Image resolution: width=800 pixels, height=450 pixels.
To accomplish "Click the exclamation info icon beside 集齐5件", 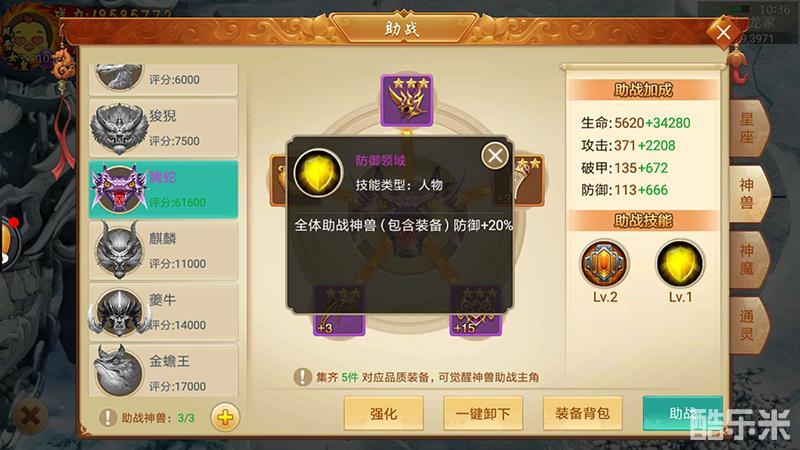I will click(x=303, y=378).
